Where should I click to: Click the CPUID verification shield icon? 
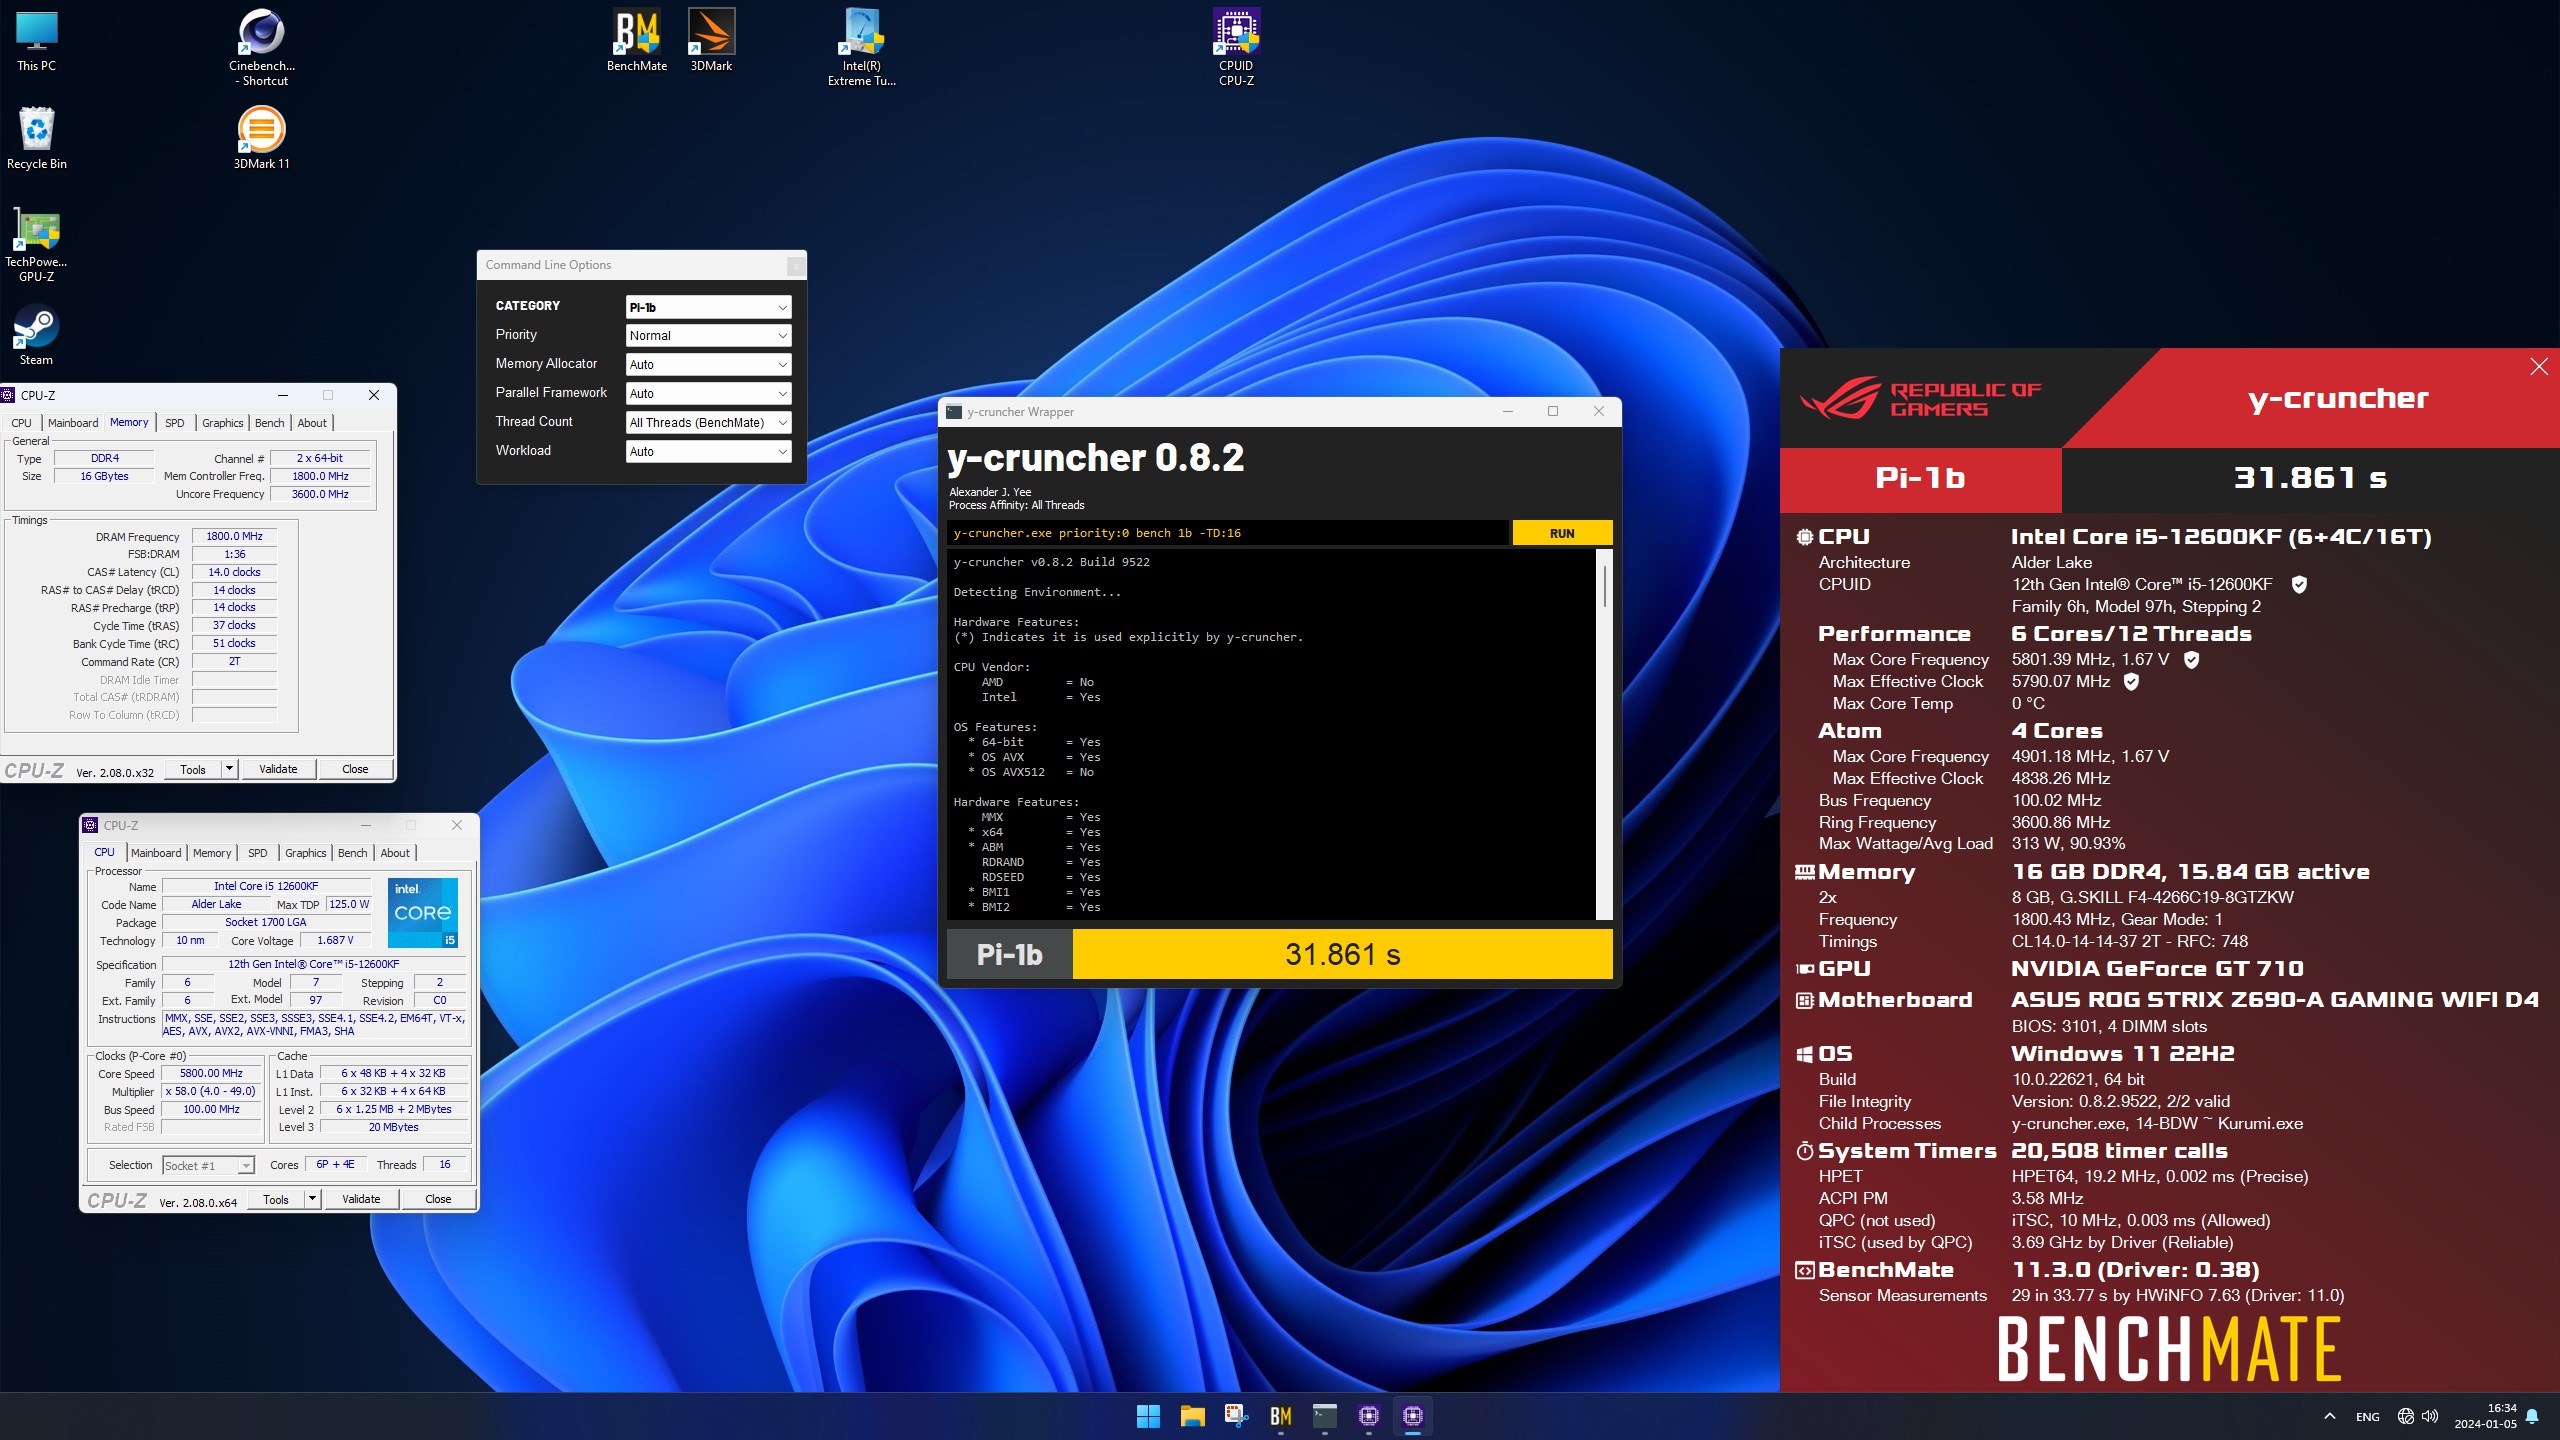[x=2299, y=585]
